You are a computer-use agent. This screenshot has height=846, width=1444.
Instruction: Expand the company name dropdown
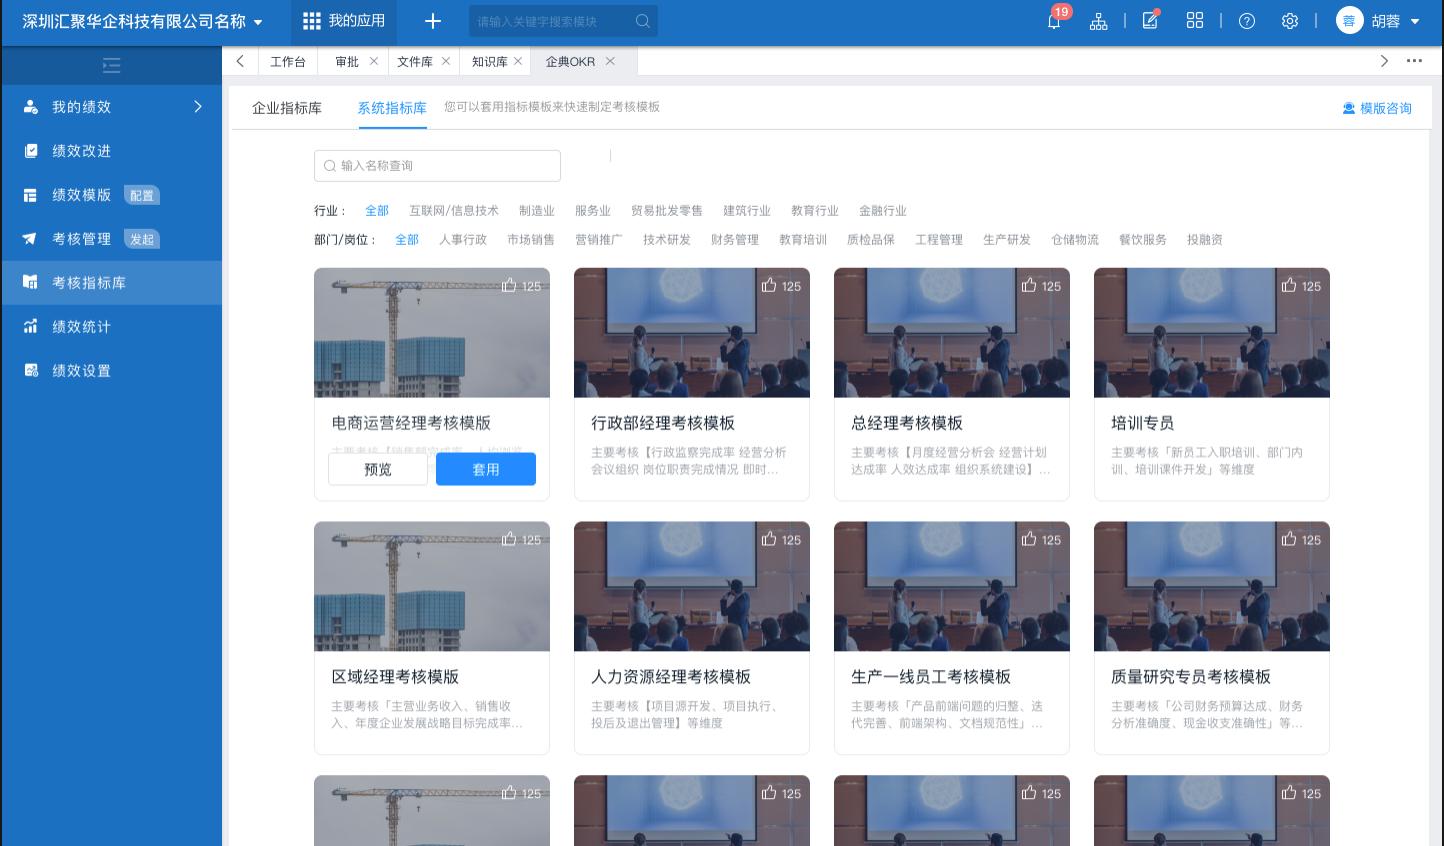pyautogui.click(x=258, y=22)
